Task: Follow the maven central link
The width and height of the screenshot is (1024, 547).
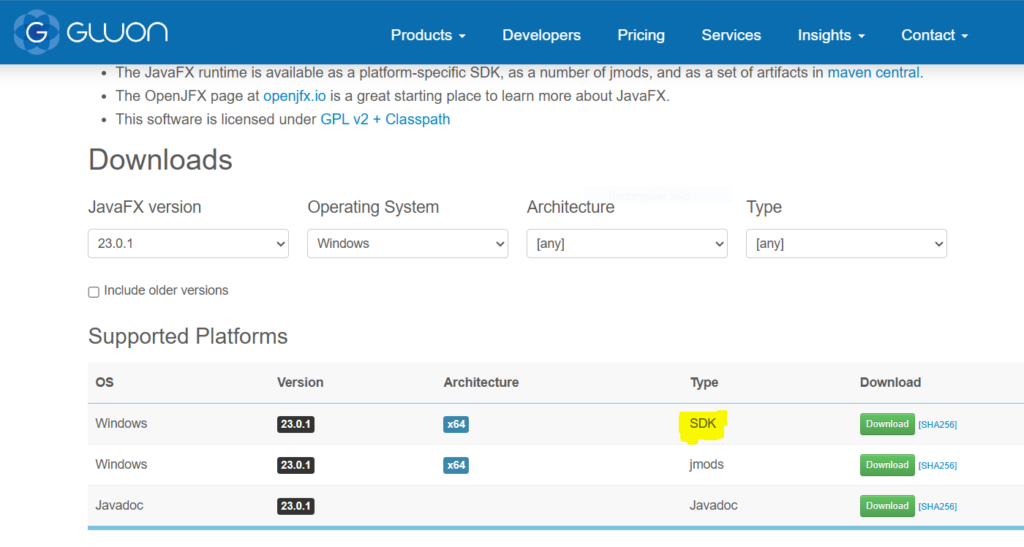Action: [873, 72]
